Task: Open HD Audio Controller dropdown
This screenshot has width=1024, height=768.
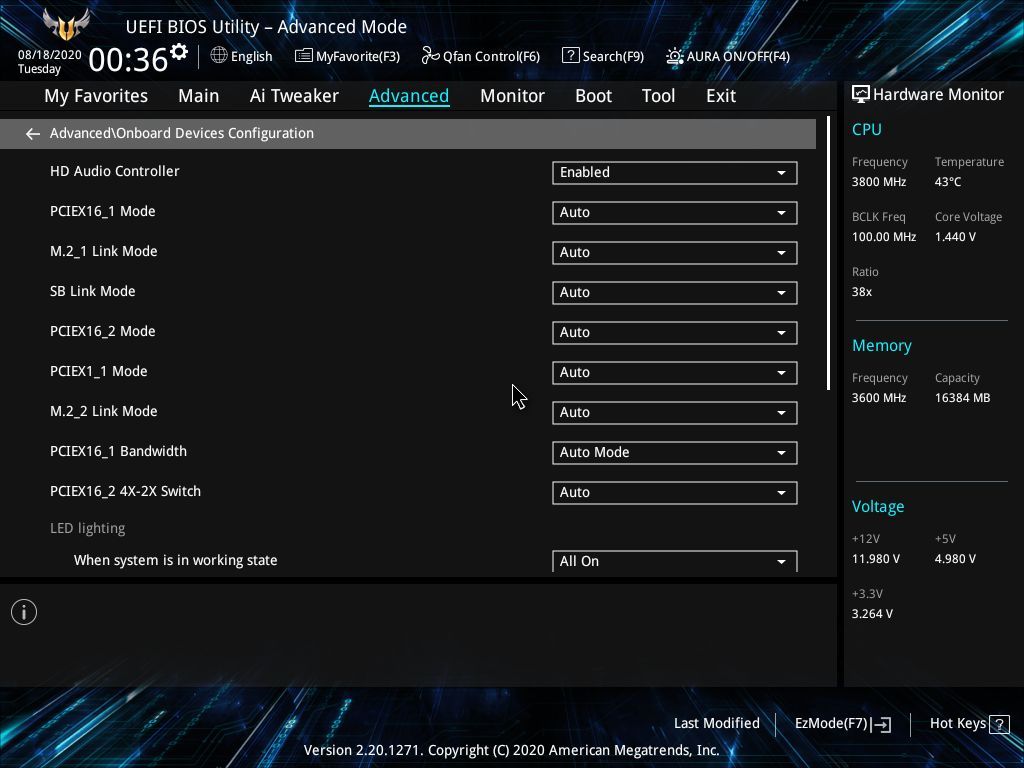Action: point(675,173)
